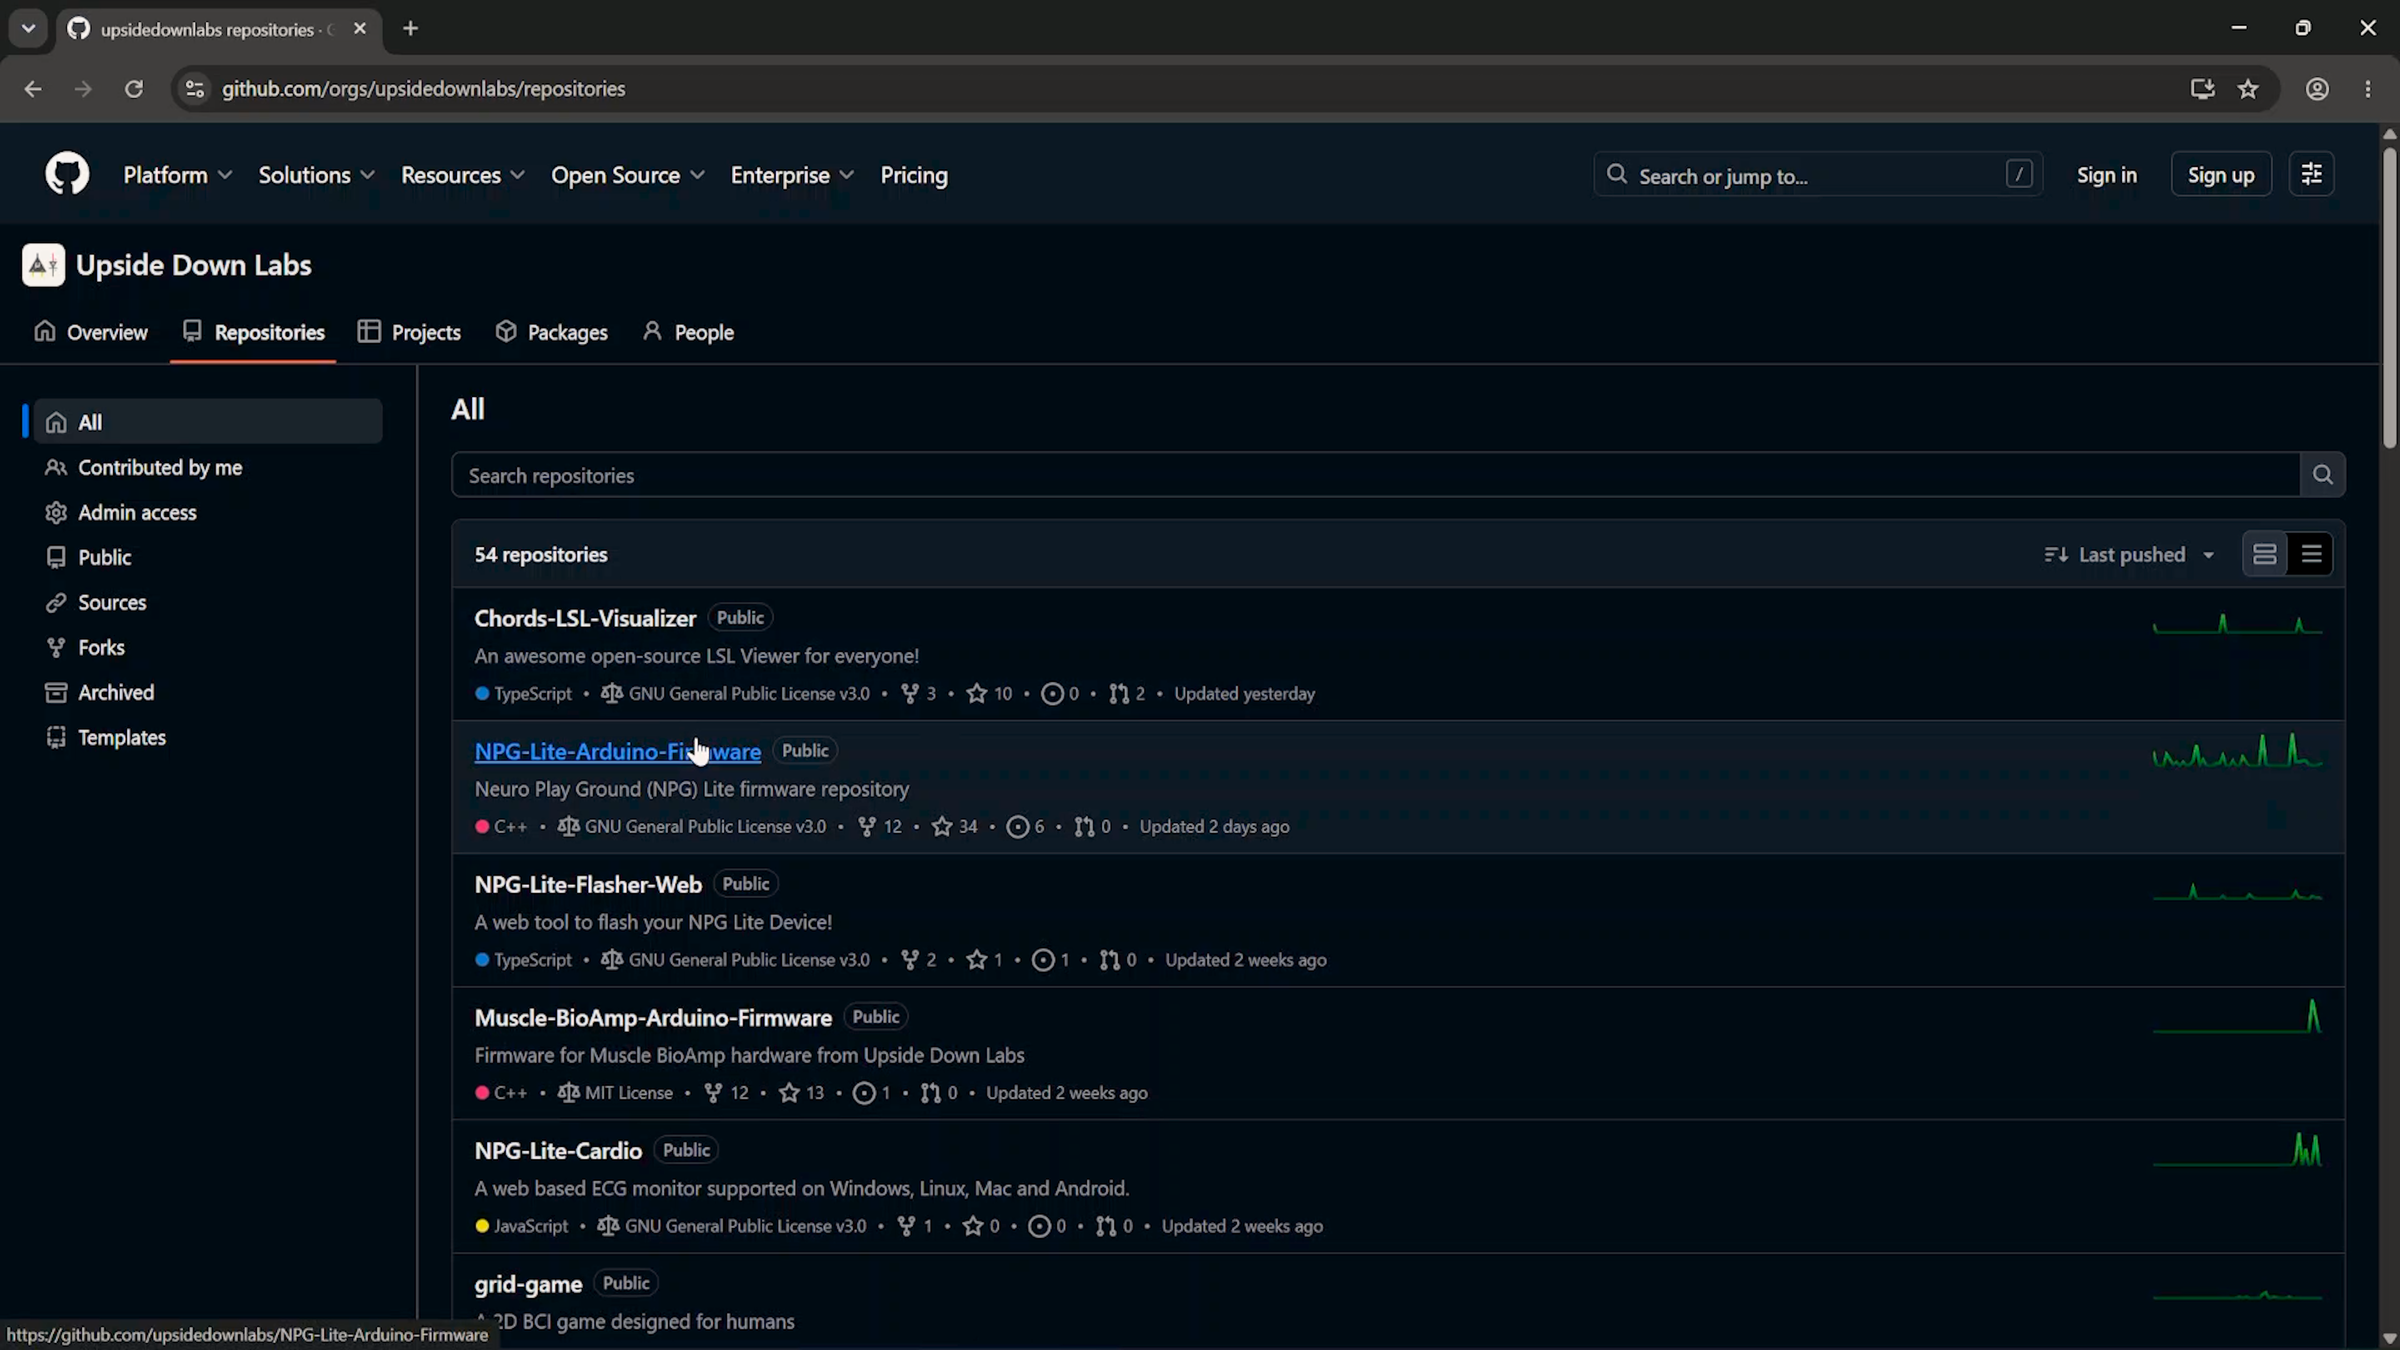2400x1350 pixels.
Task: Click the page vertical scrollbar thumb
Action: [2389, 297]
